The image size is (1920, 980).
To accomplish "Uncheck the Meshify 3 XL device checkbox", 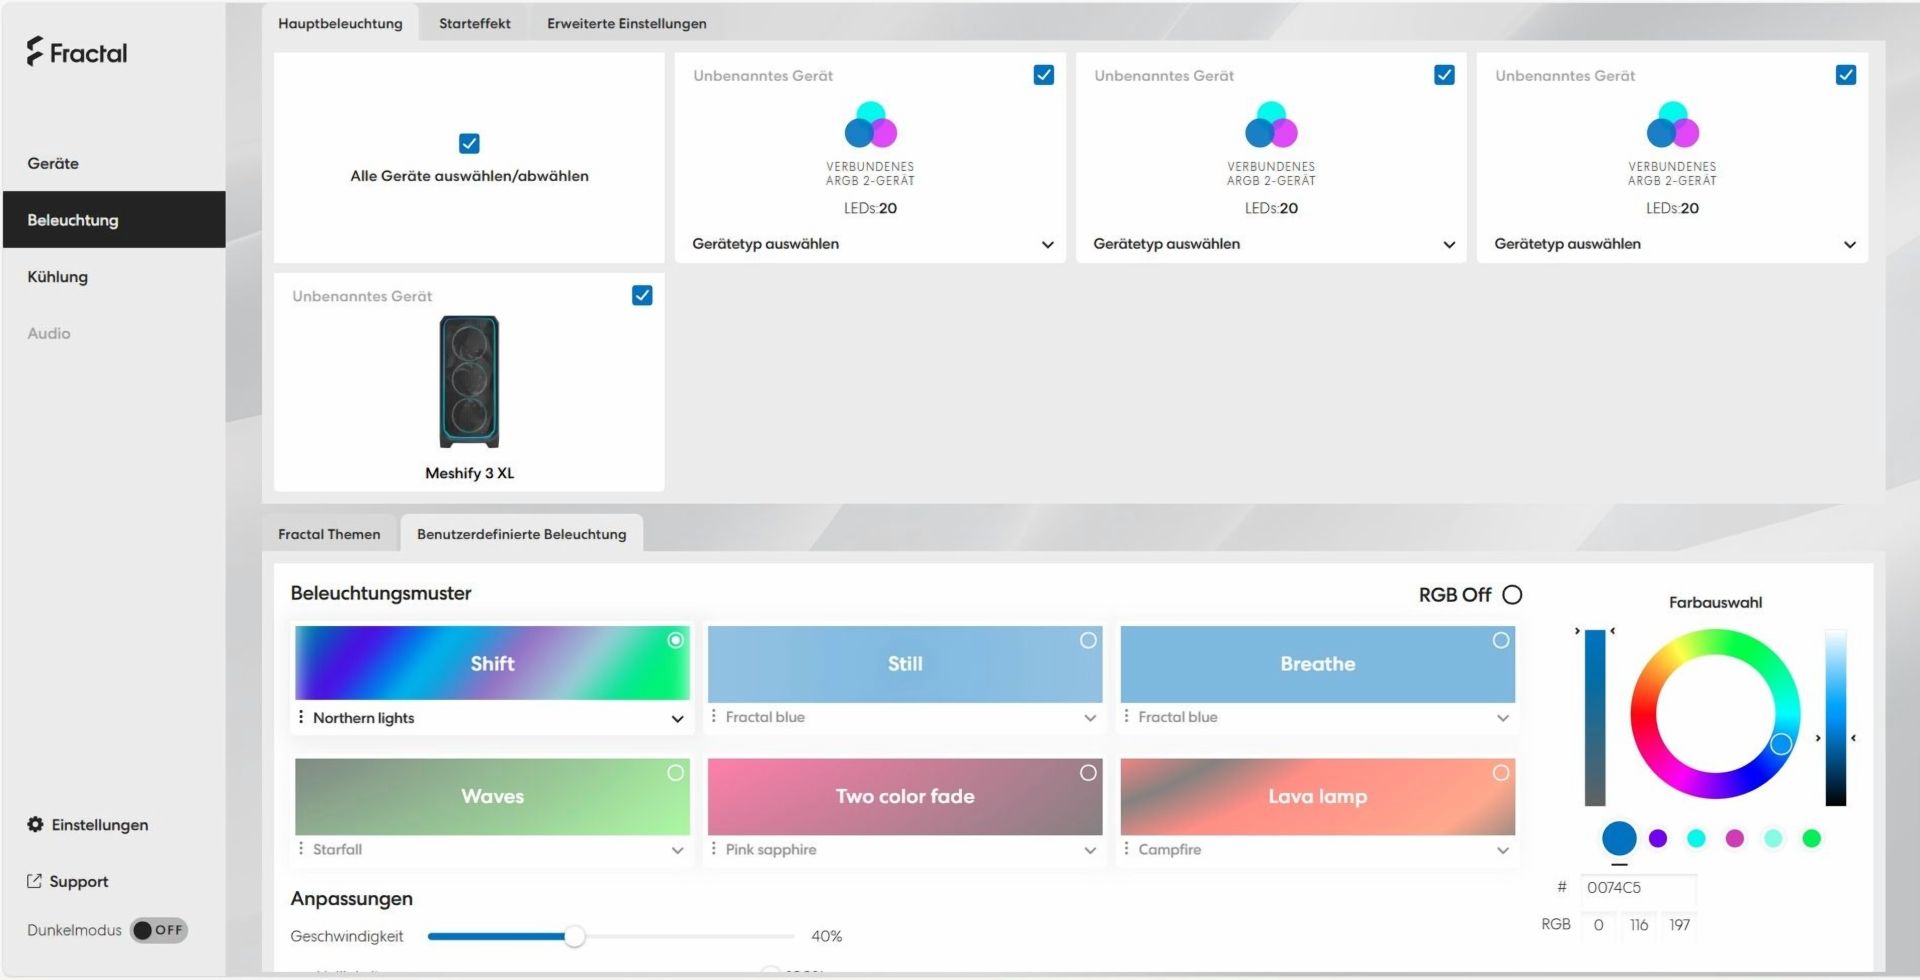I will 642,295.
